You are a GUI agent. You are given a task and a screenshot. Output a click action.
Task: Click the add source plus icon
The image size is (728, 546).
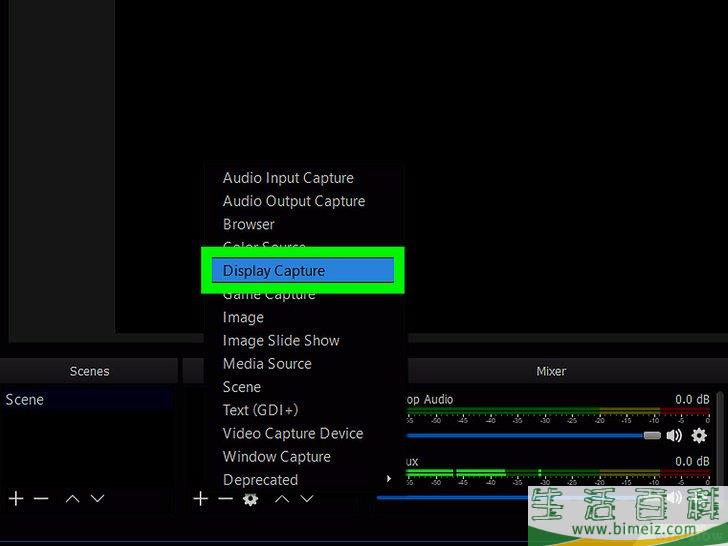[200, 498]
